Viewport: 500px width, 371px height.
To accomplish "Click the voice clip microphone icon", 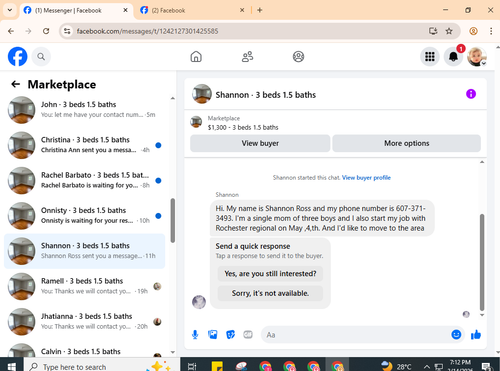I will [195, 335].
